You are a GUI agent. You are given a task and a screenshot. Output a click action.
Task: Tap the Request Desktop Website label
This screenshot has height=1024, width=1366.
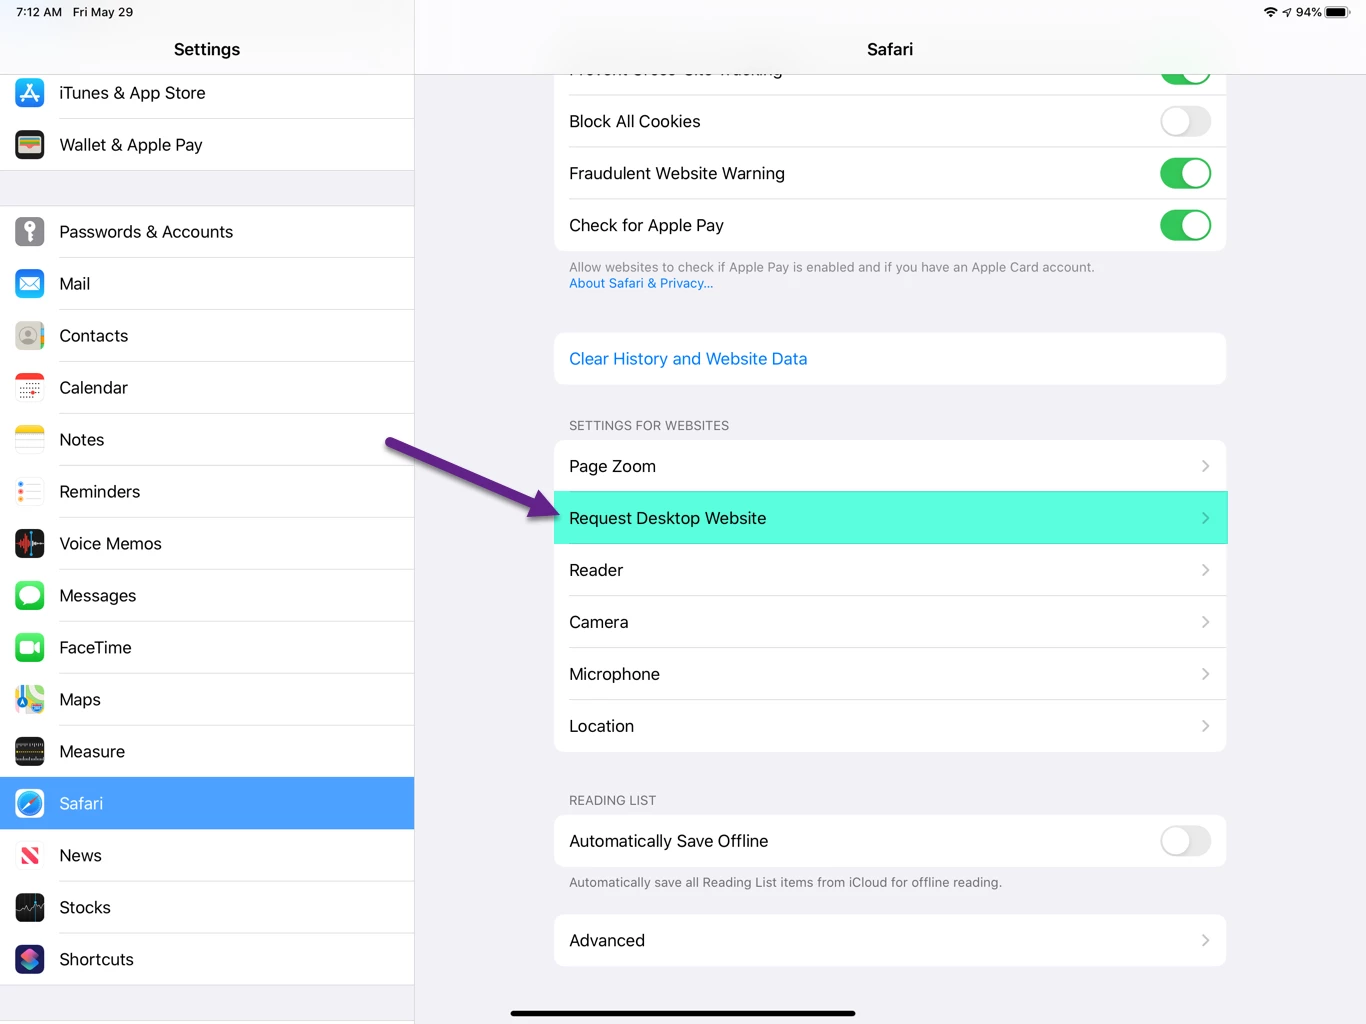667,519
